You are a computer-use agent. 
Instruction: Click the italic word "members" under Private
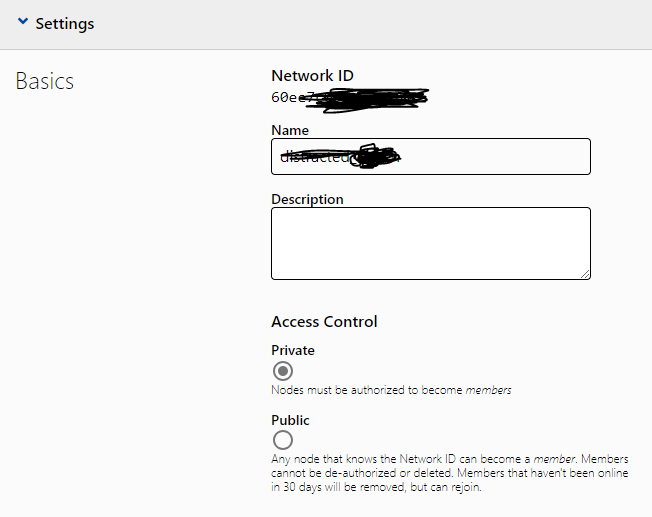[489, 390]
